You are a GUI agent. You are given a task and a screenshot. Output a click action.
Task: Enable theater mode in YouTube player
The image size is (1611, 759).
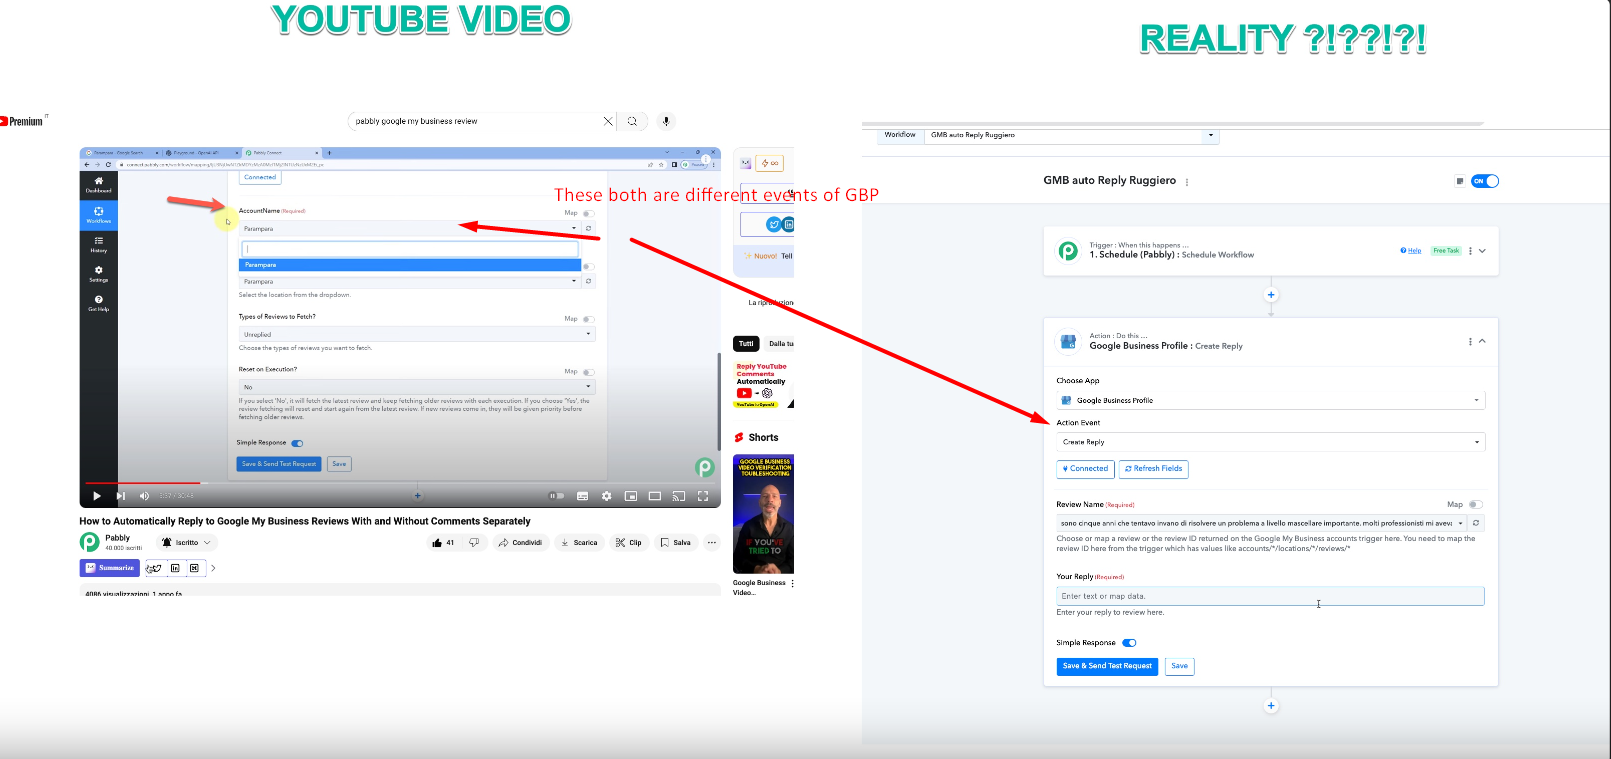(655, 496)
